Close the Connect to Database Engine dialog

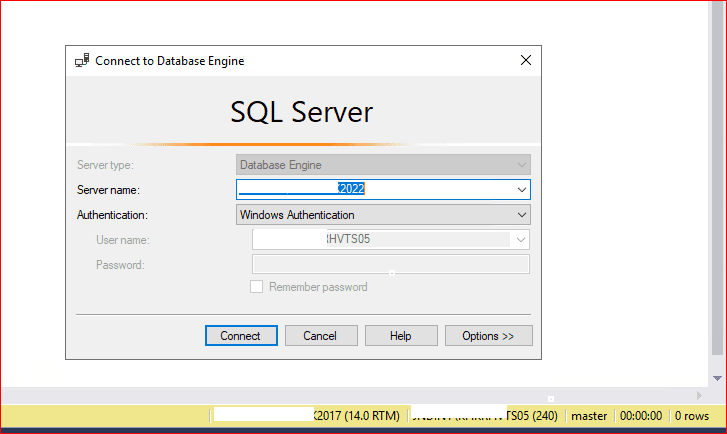point(525,61)
